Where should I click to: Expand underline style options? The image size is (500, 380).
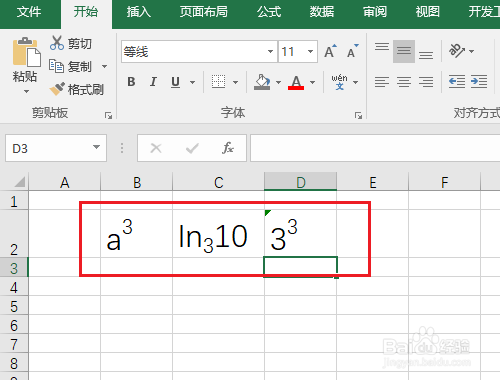192,82
